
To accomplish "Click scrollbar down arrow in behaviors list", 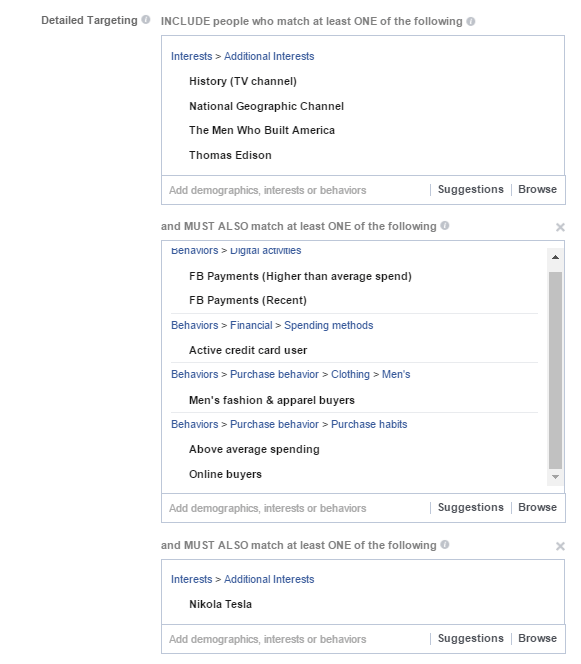I will click(555, 477).
